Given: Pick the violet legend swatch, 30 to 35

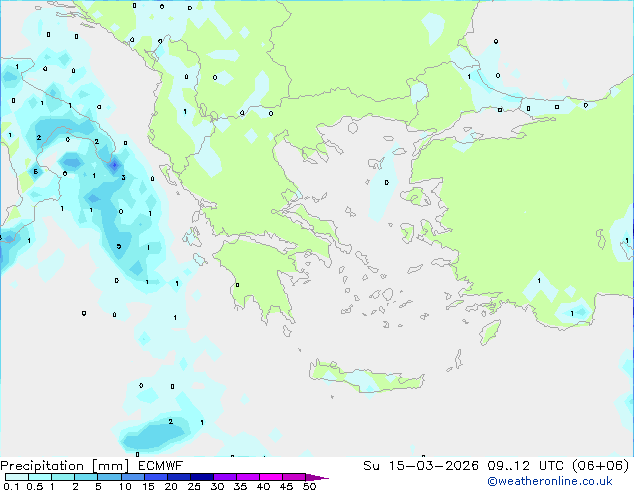Looking at the screenshot, I should click(x=224, y=477).
